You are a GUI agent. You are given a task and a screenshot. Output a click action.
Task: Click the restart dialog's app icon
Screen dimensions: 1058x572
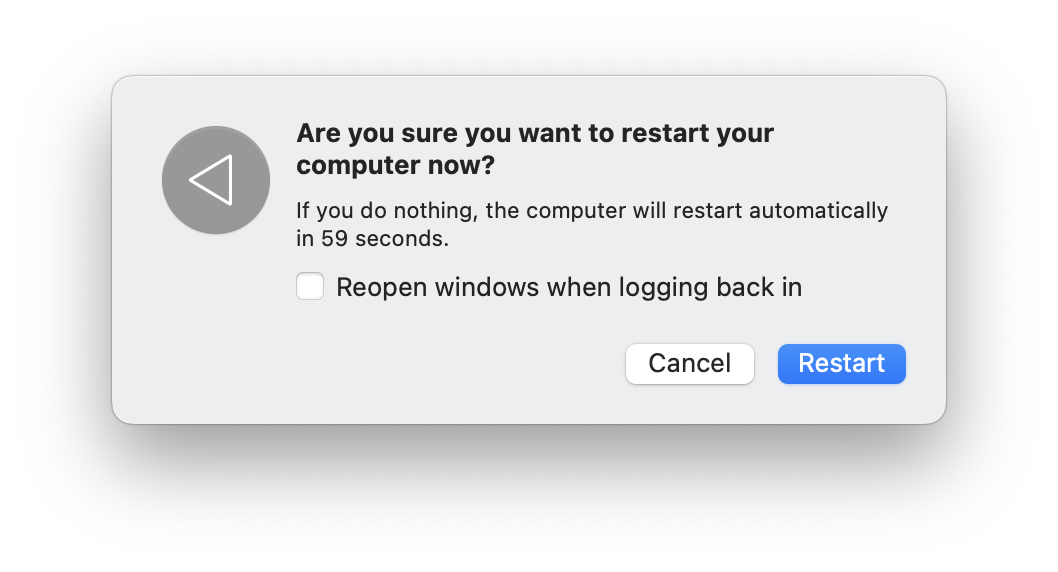pyautogui.click(x=216, y=181)
